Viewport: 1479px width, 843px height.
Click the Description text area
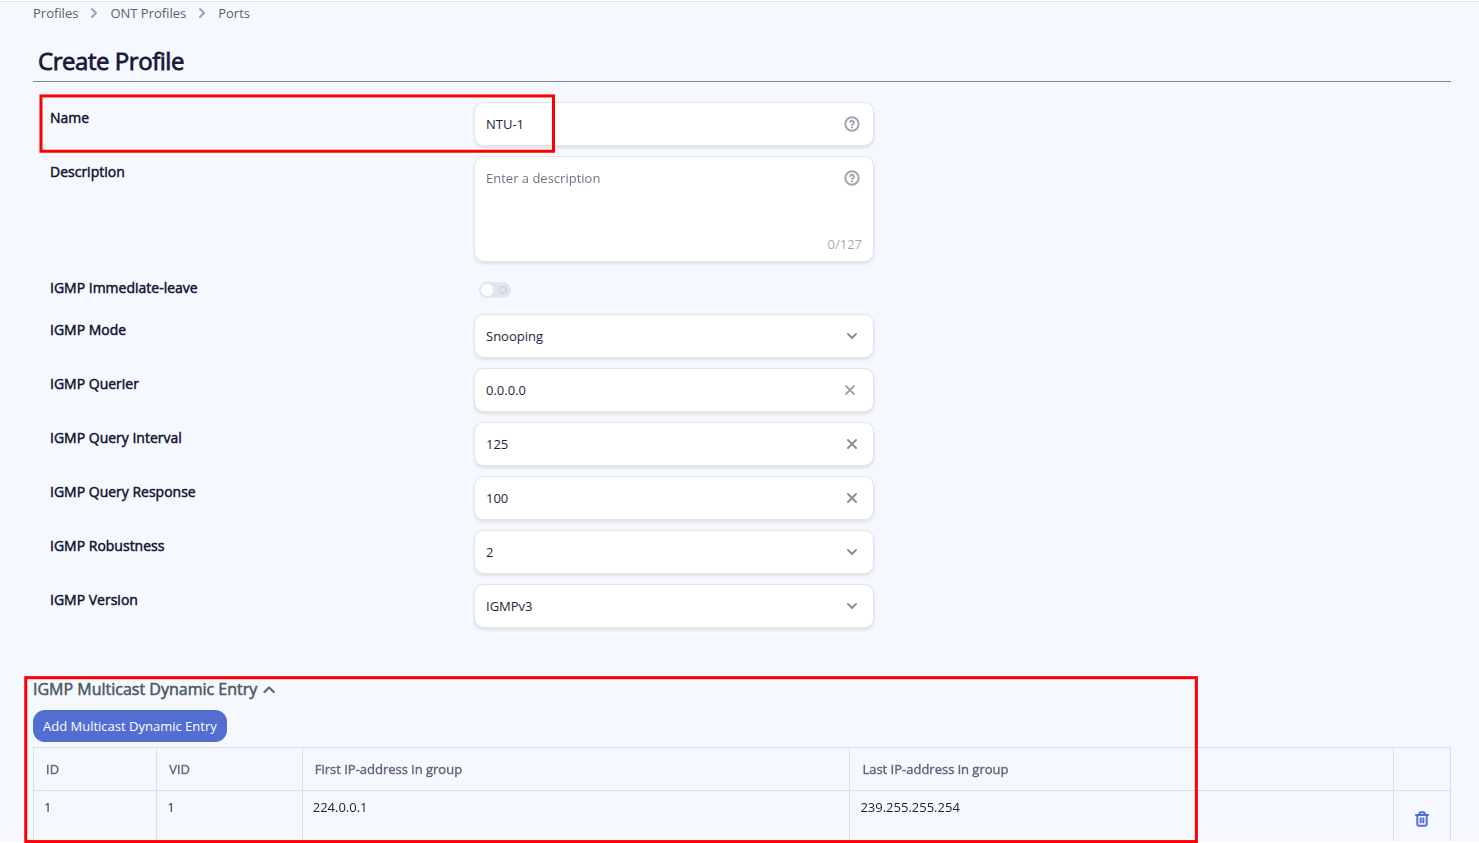click(x=660, y=210)
